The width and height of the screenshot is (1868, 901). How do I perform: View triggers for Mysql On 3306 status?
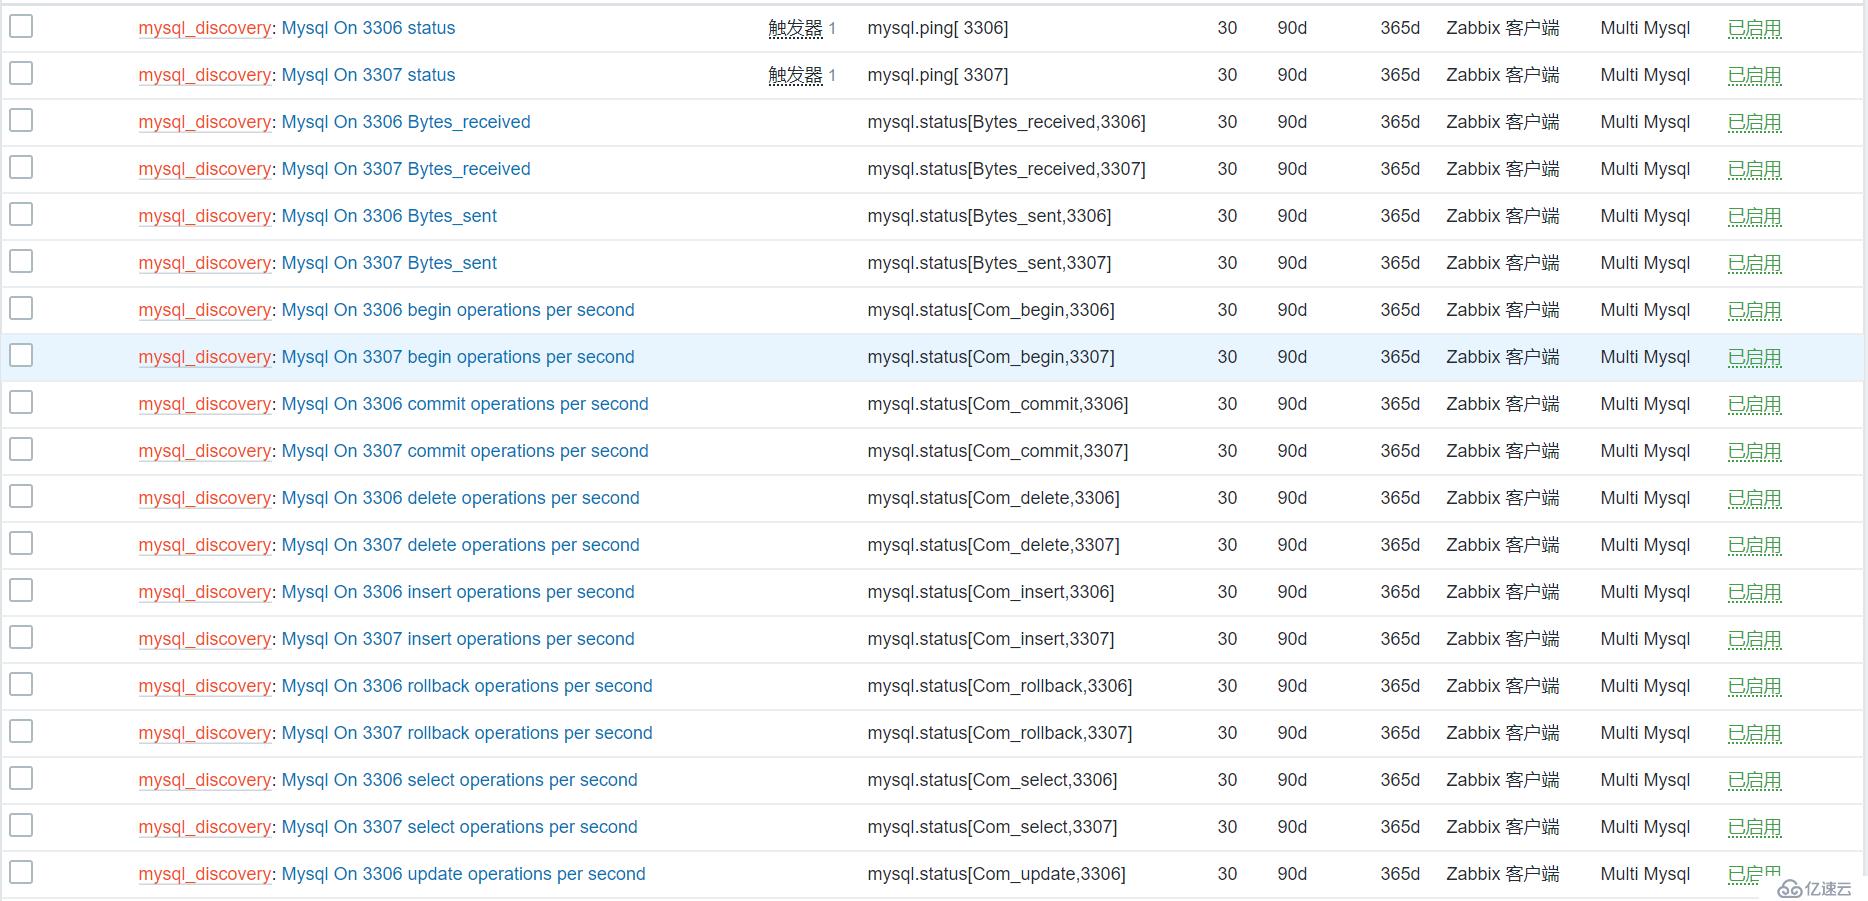[x=795, y=28]
